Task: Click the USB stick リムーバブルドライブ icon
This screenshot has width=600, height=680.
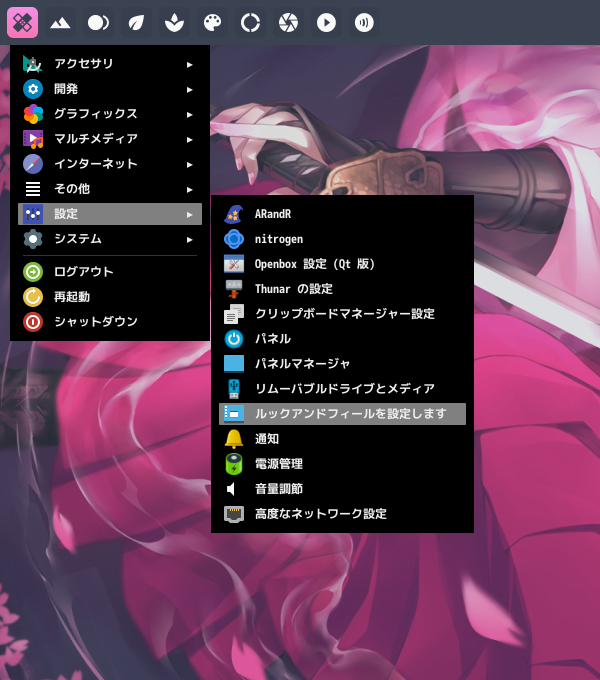Action: click(234, 389)
